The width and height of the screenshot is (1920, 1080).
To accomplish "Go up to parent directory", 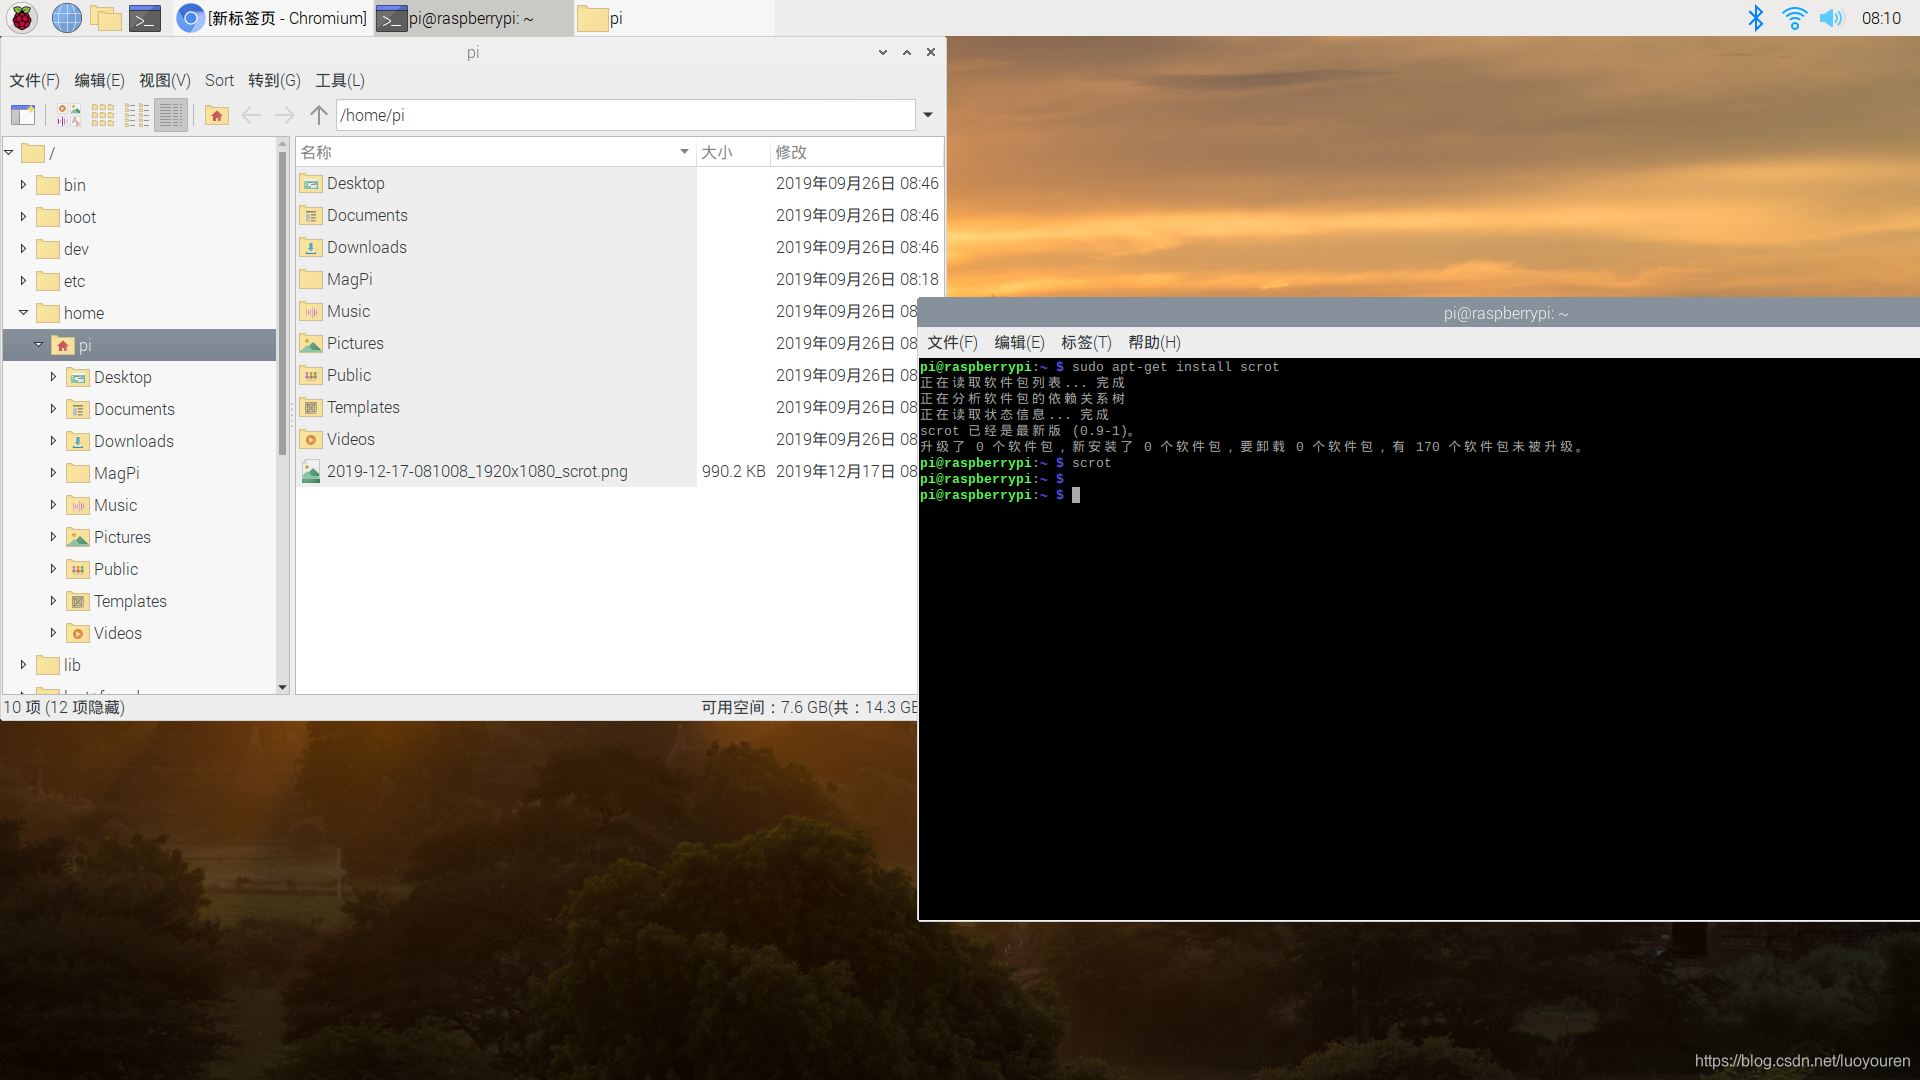I will pos(319,115).
